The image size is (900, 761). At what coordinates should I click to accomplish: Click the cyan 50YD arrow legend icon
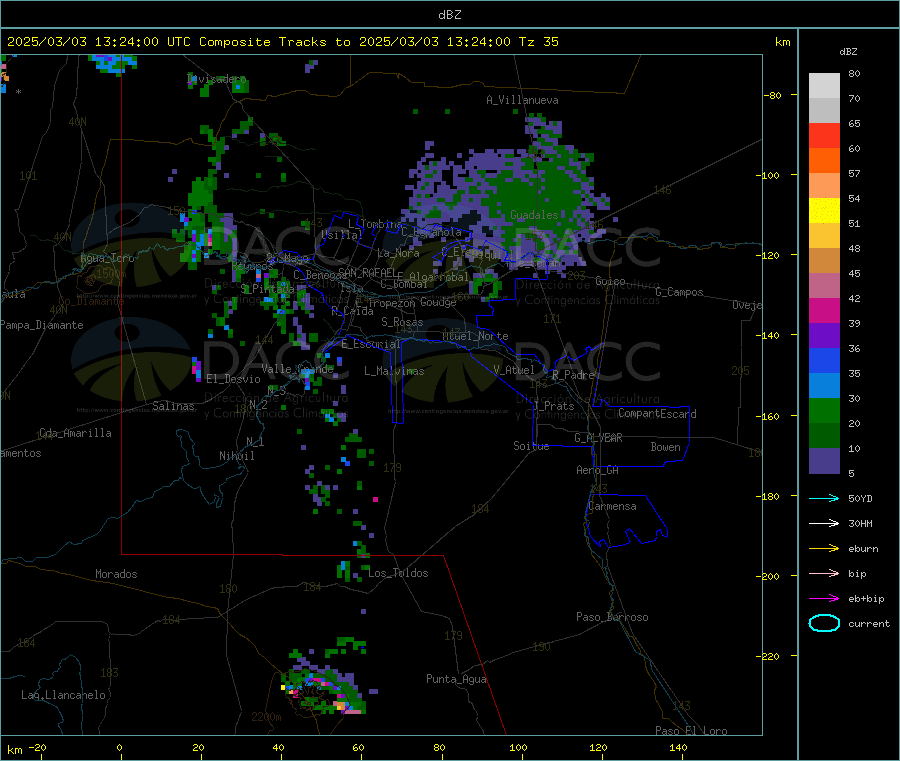coord(824,498)
